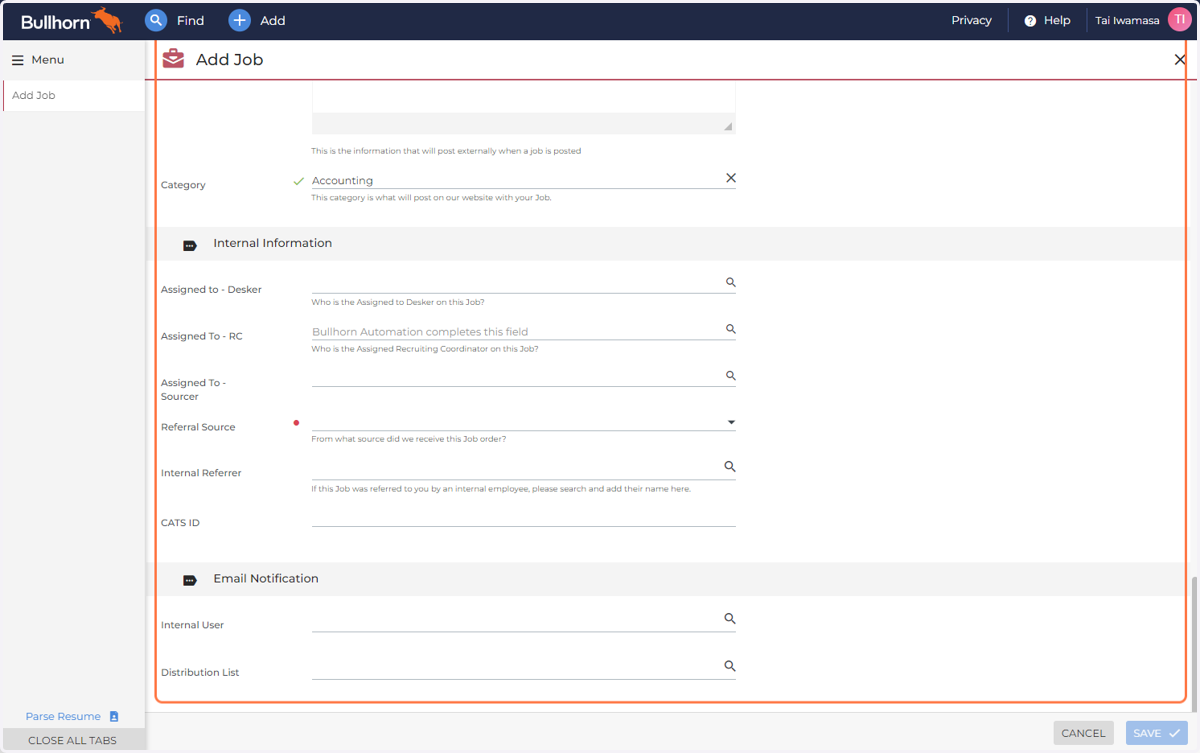
Task: Click green checkmark beside Category
Action: [x=298, y=181]
